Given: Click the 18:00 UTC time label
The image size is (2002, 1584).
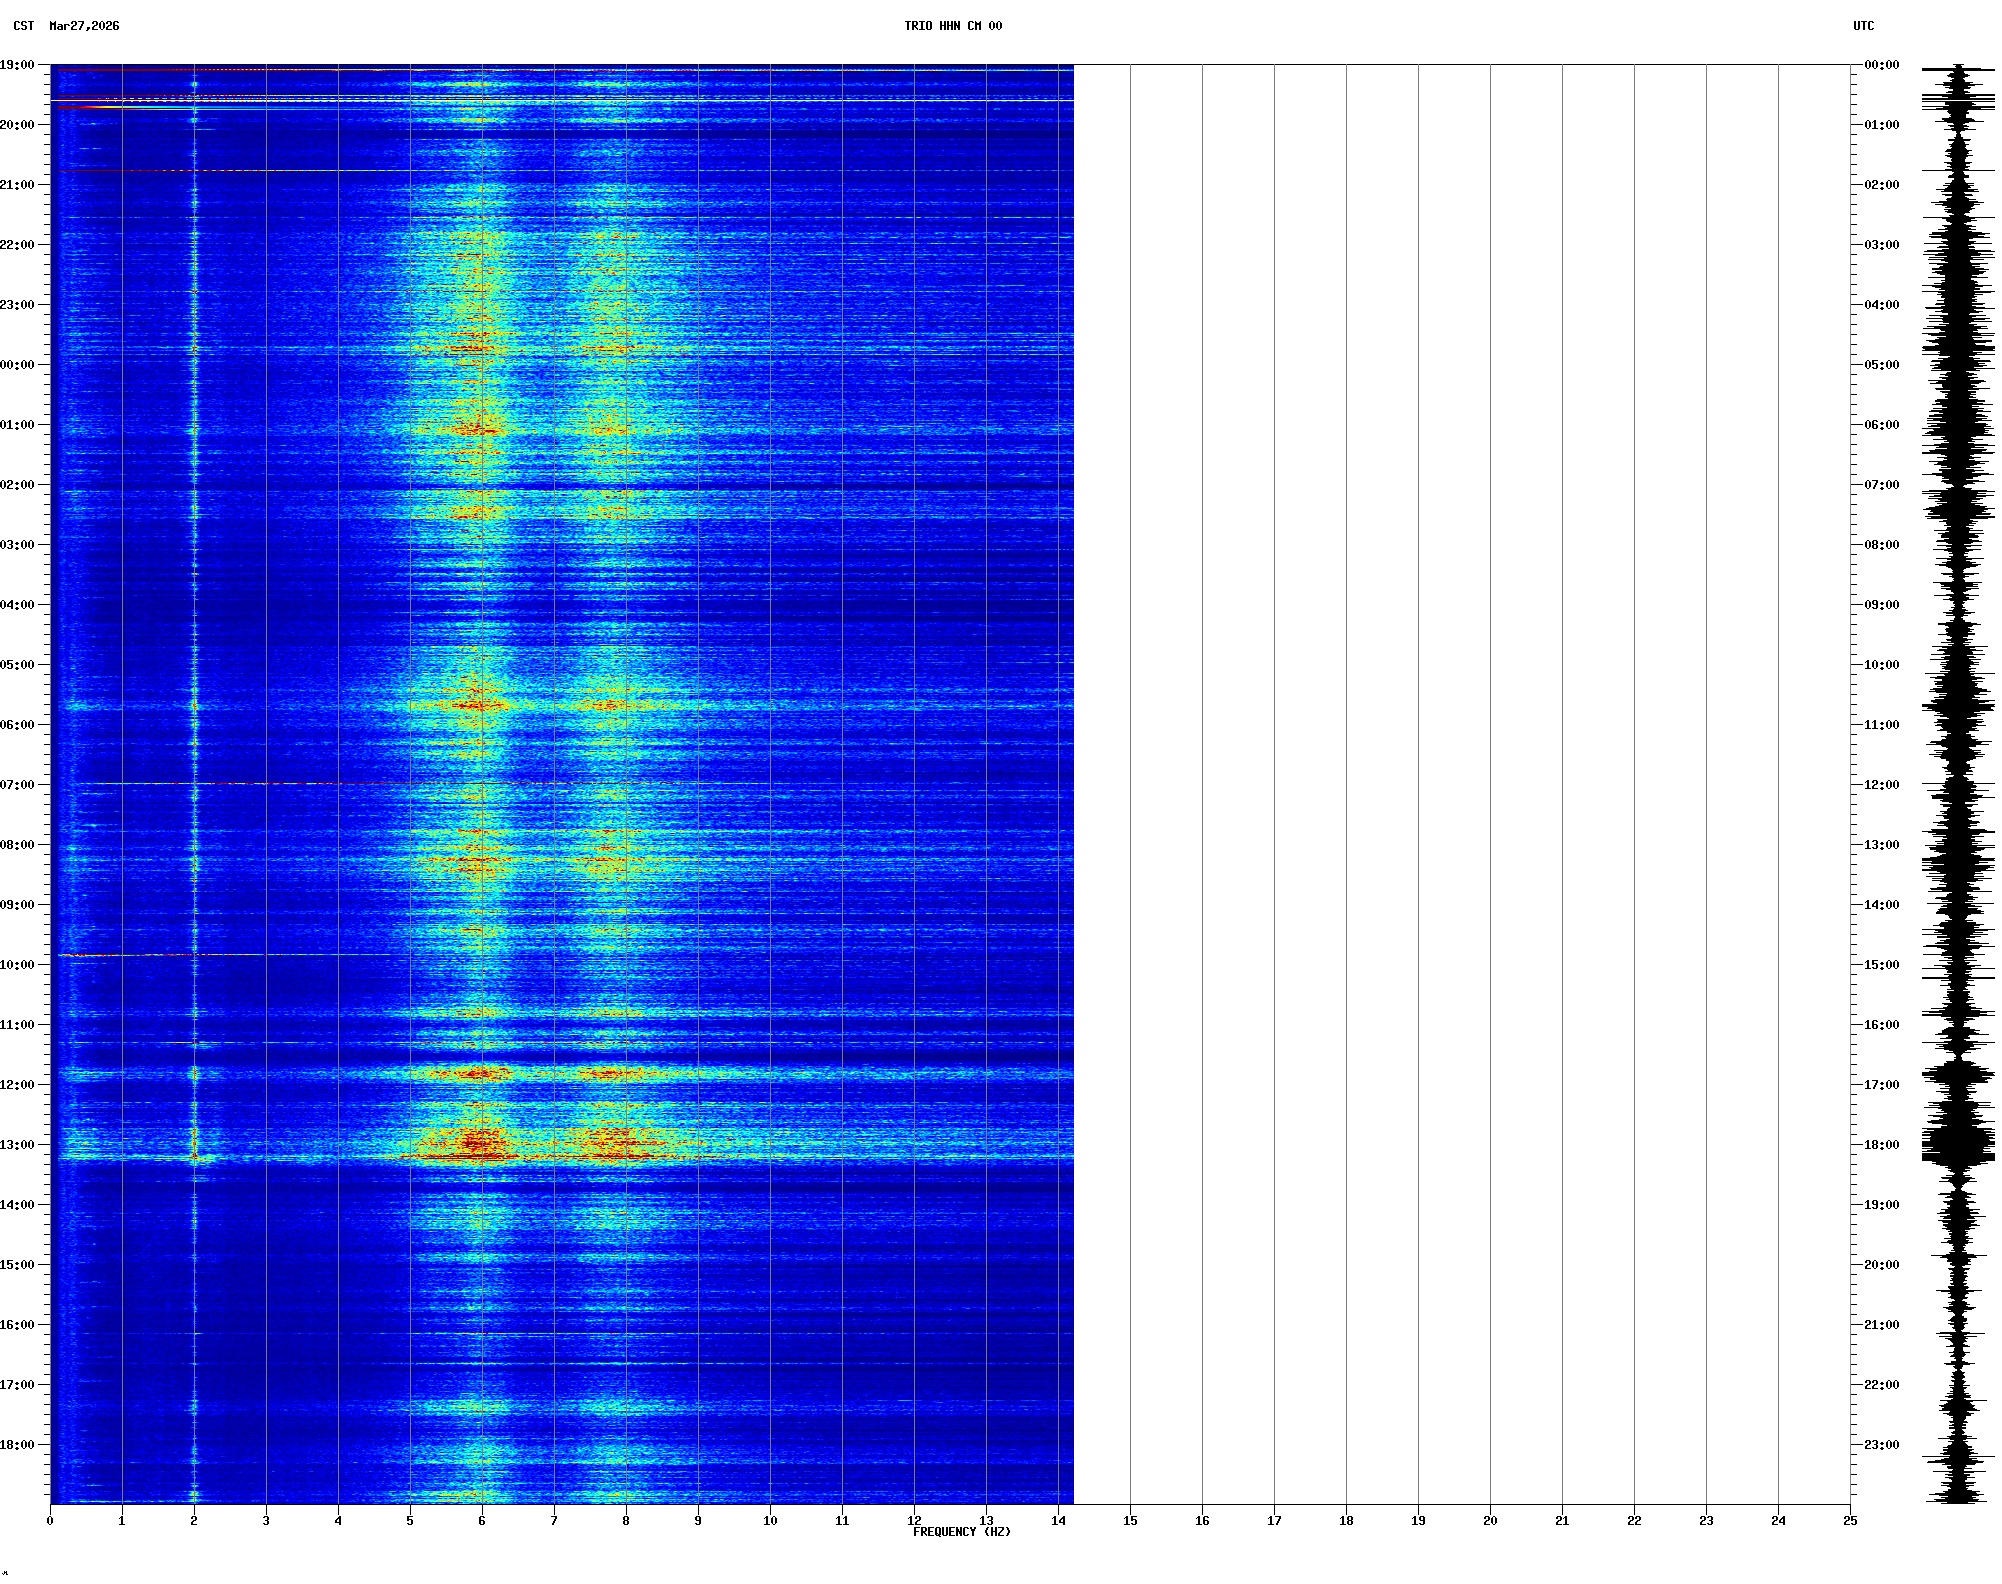Looking at the screenshot, I should (1881, 1145).
